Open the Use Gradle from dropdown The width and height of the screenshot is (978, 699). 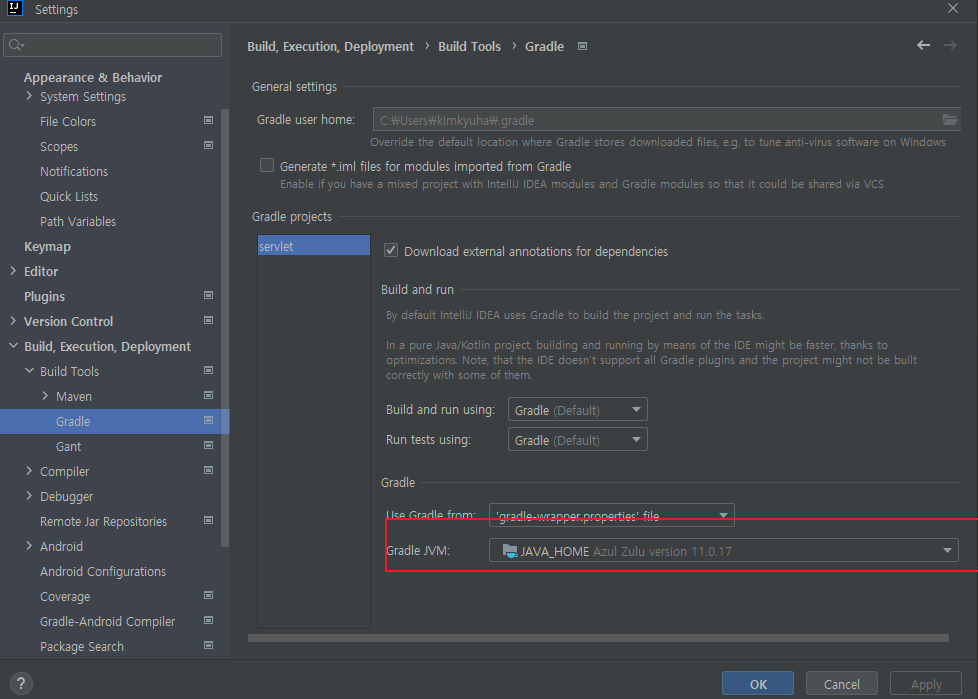pos(611,515)
